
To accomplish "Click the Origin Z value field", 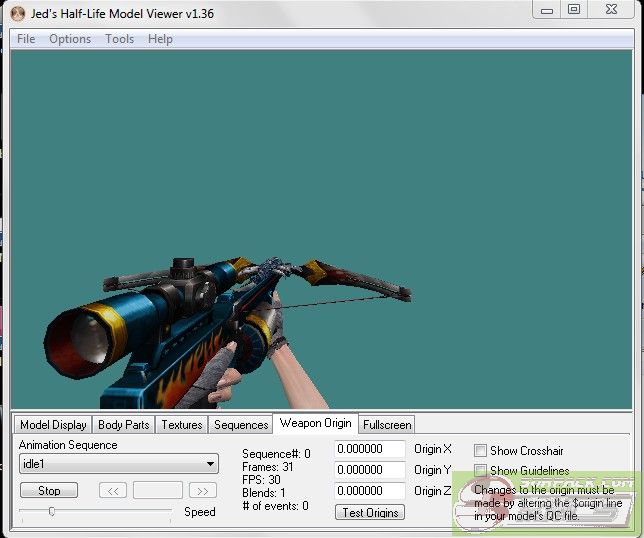I will 370,491.
